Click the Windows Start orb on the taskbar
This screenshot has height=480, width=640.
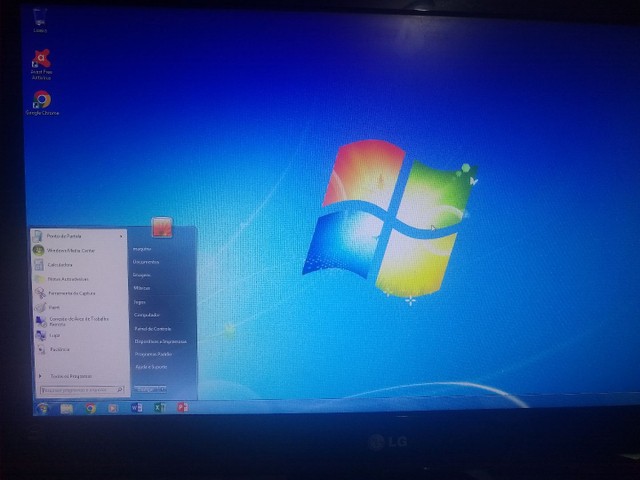[x=42, y=408]
